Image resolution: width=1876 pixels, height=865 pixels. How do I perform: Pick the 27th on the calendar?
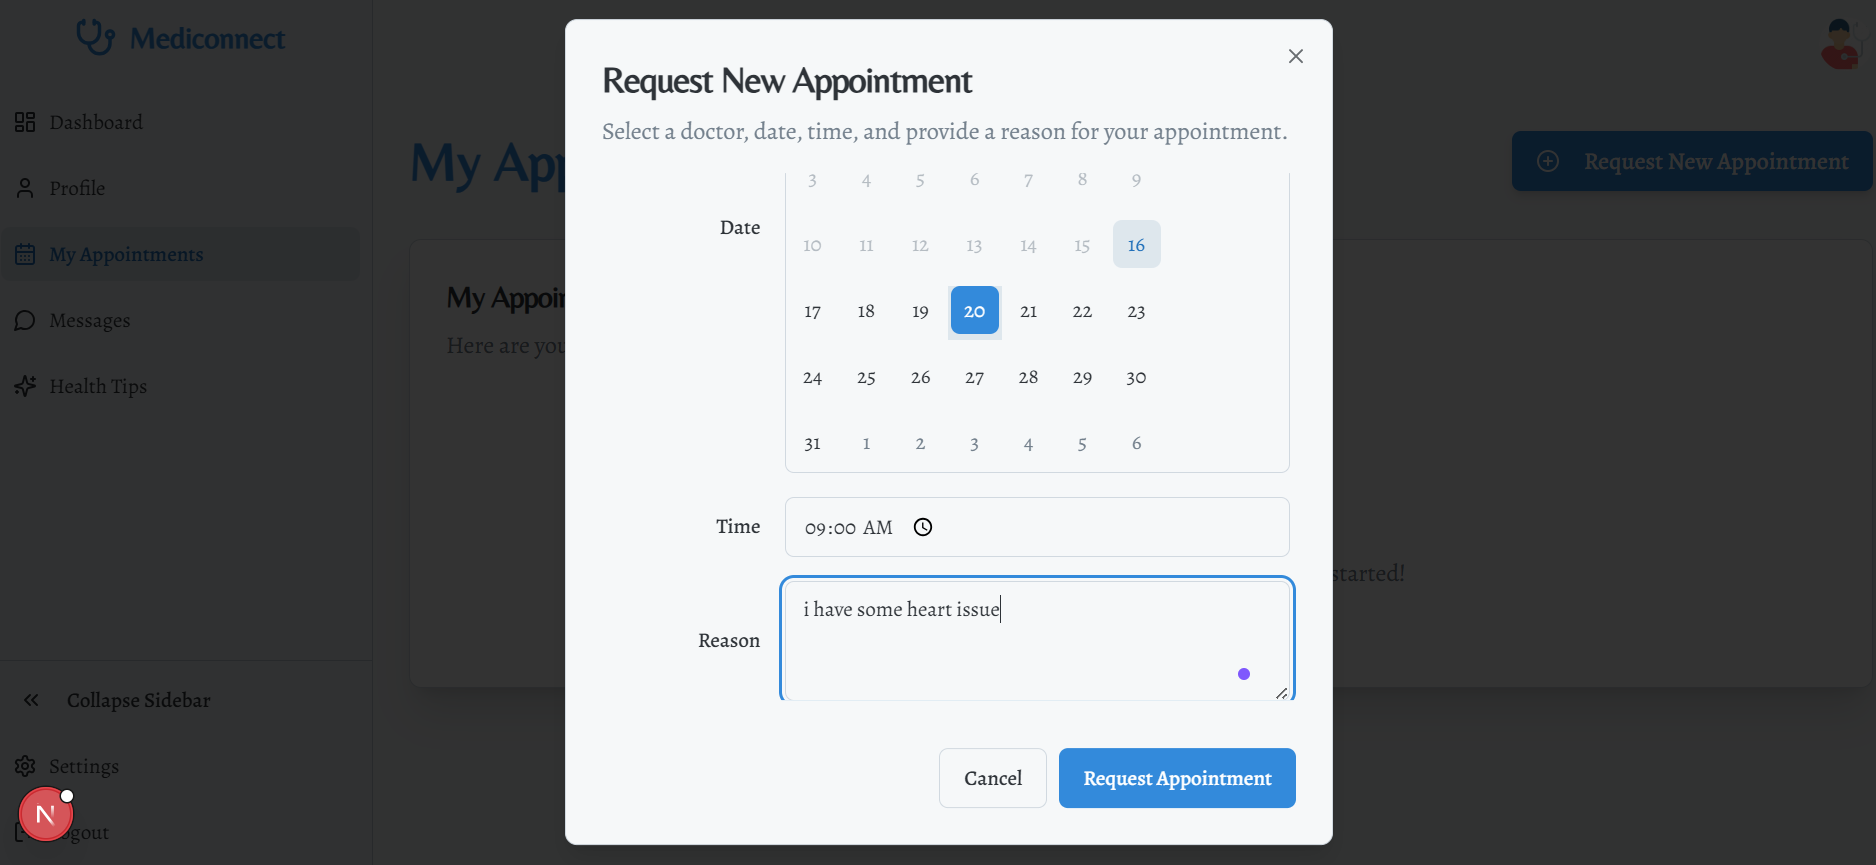[x=974, y=377]
